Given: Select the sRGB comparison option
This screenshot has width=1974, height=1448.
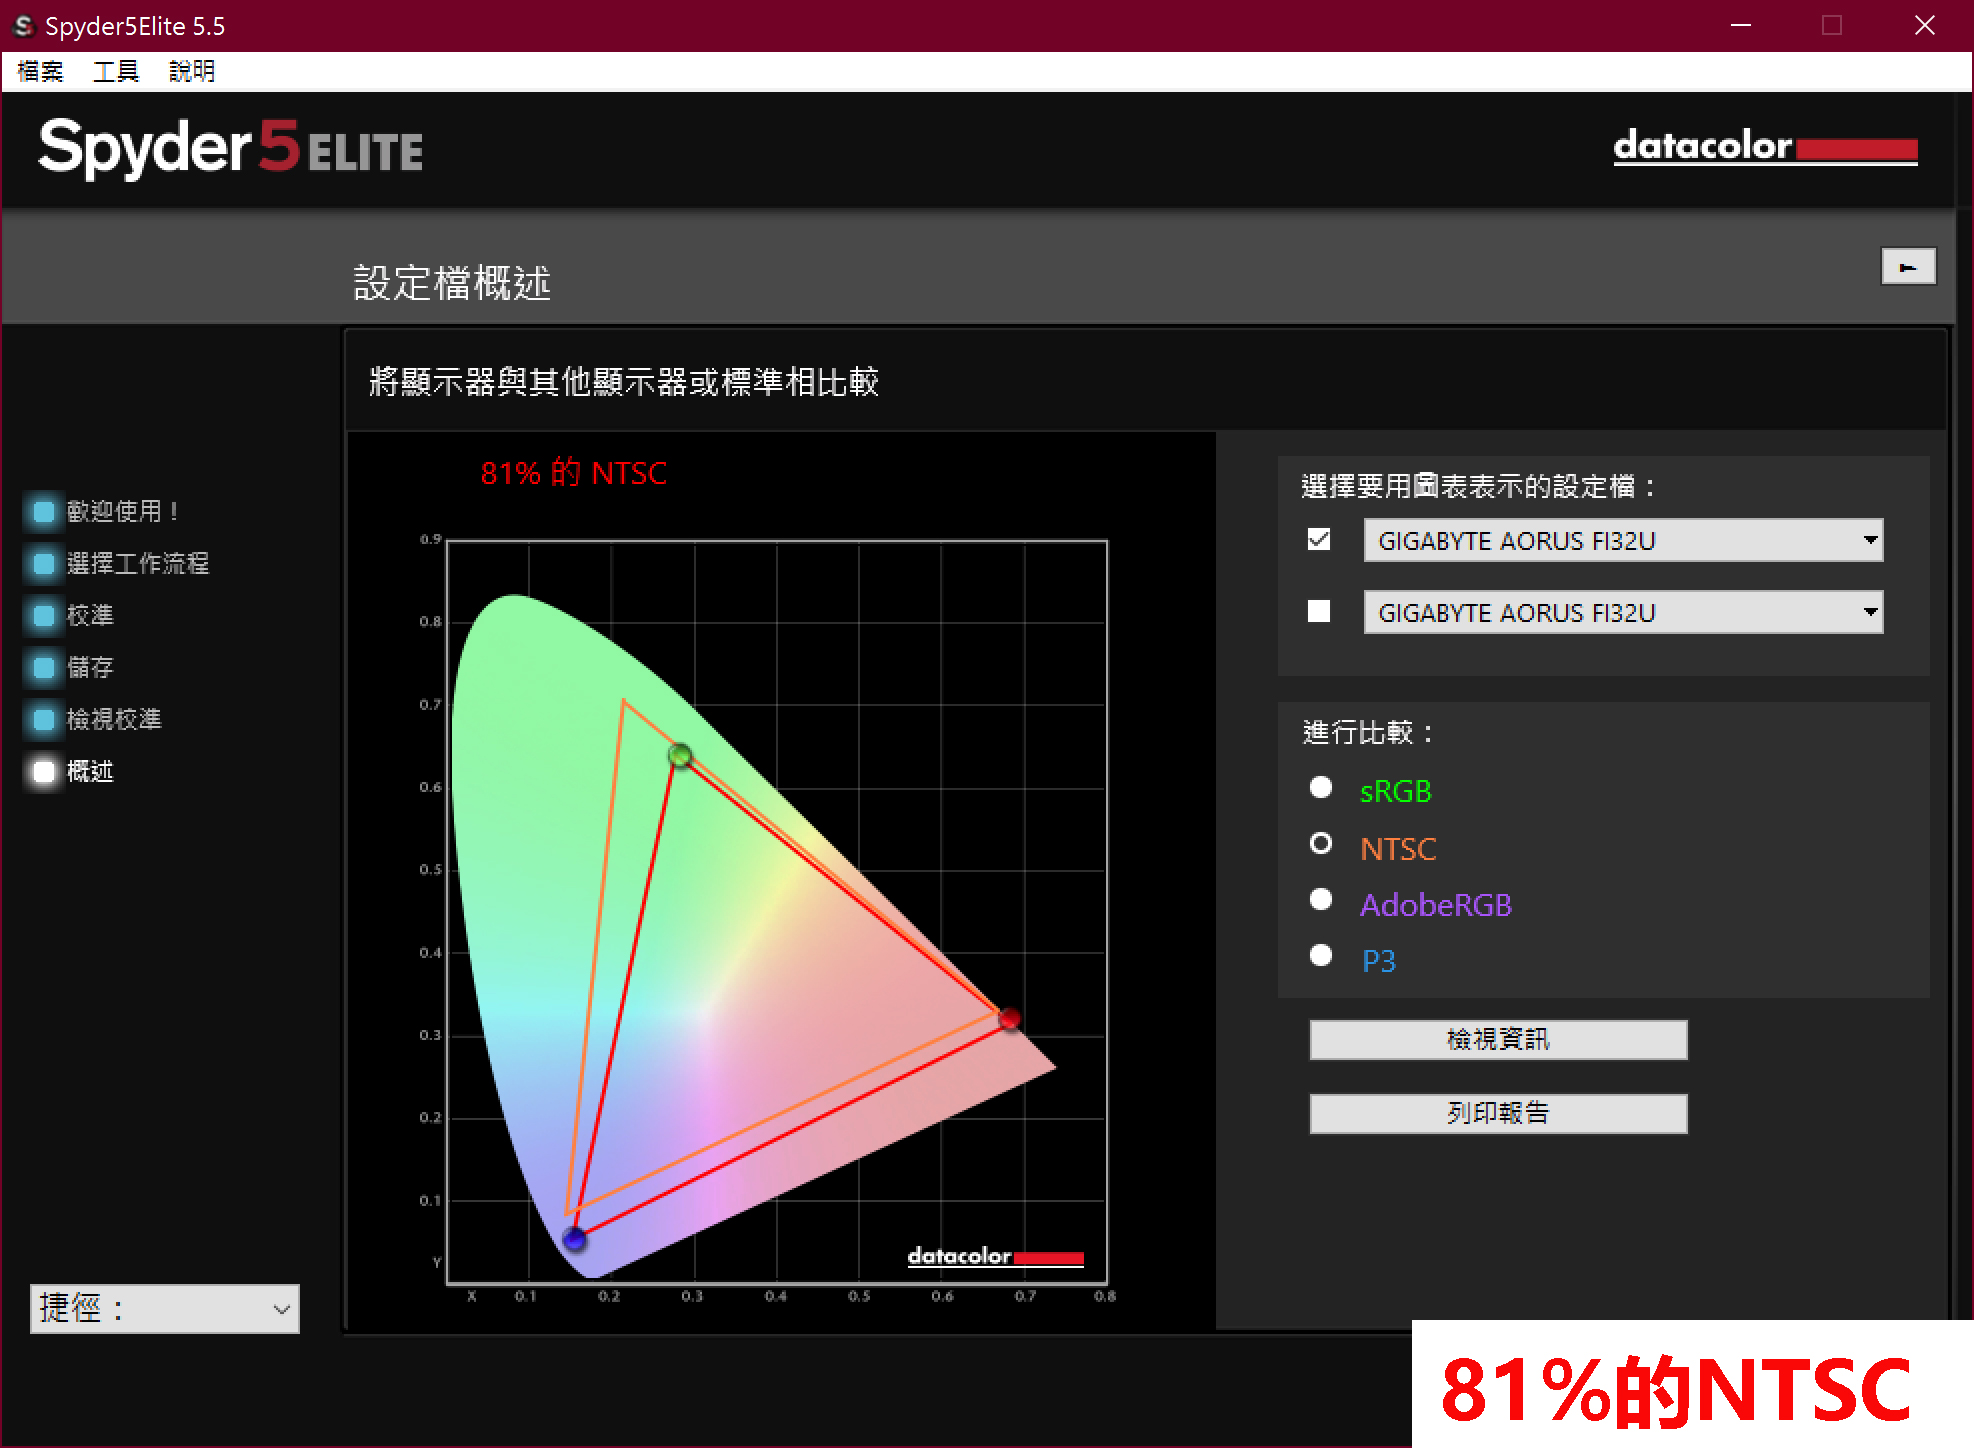Looking at the screenshot, I should (1320, 788).
